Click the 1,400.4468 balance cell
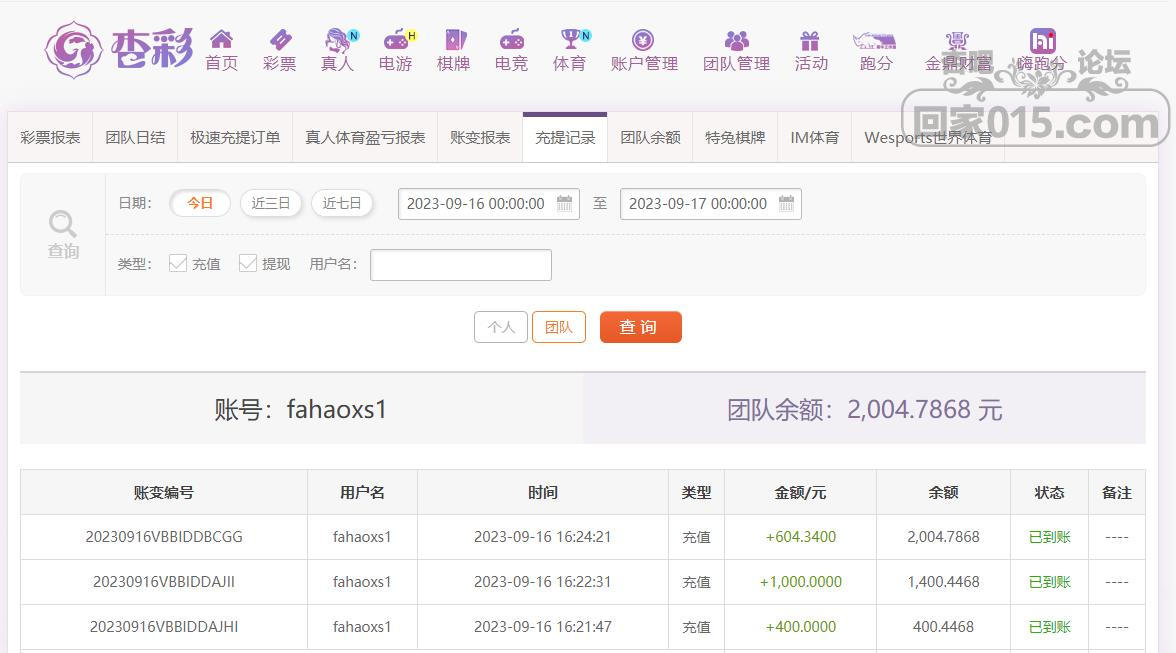The height and width of the screenshot is (653, 1176). 943,582
